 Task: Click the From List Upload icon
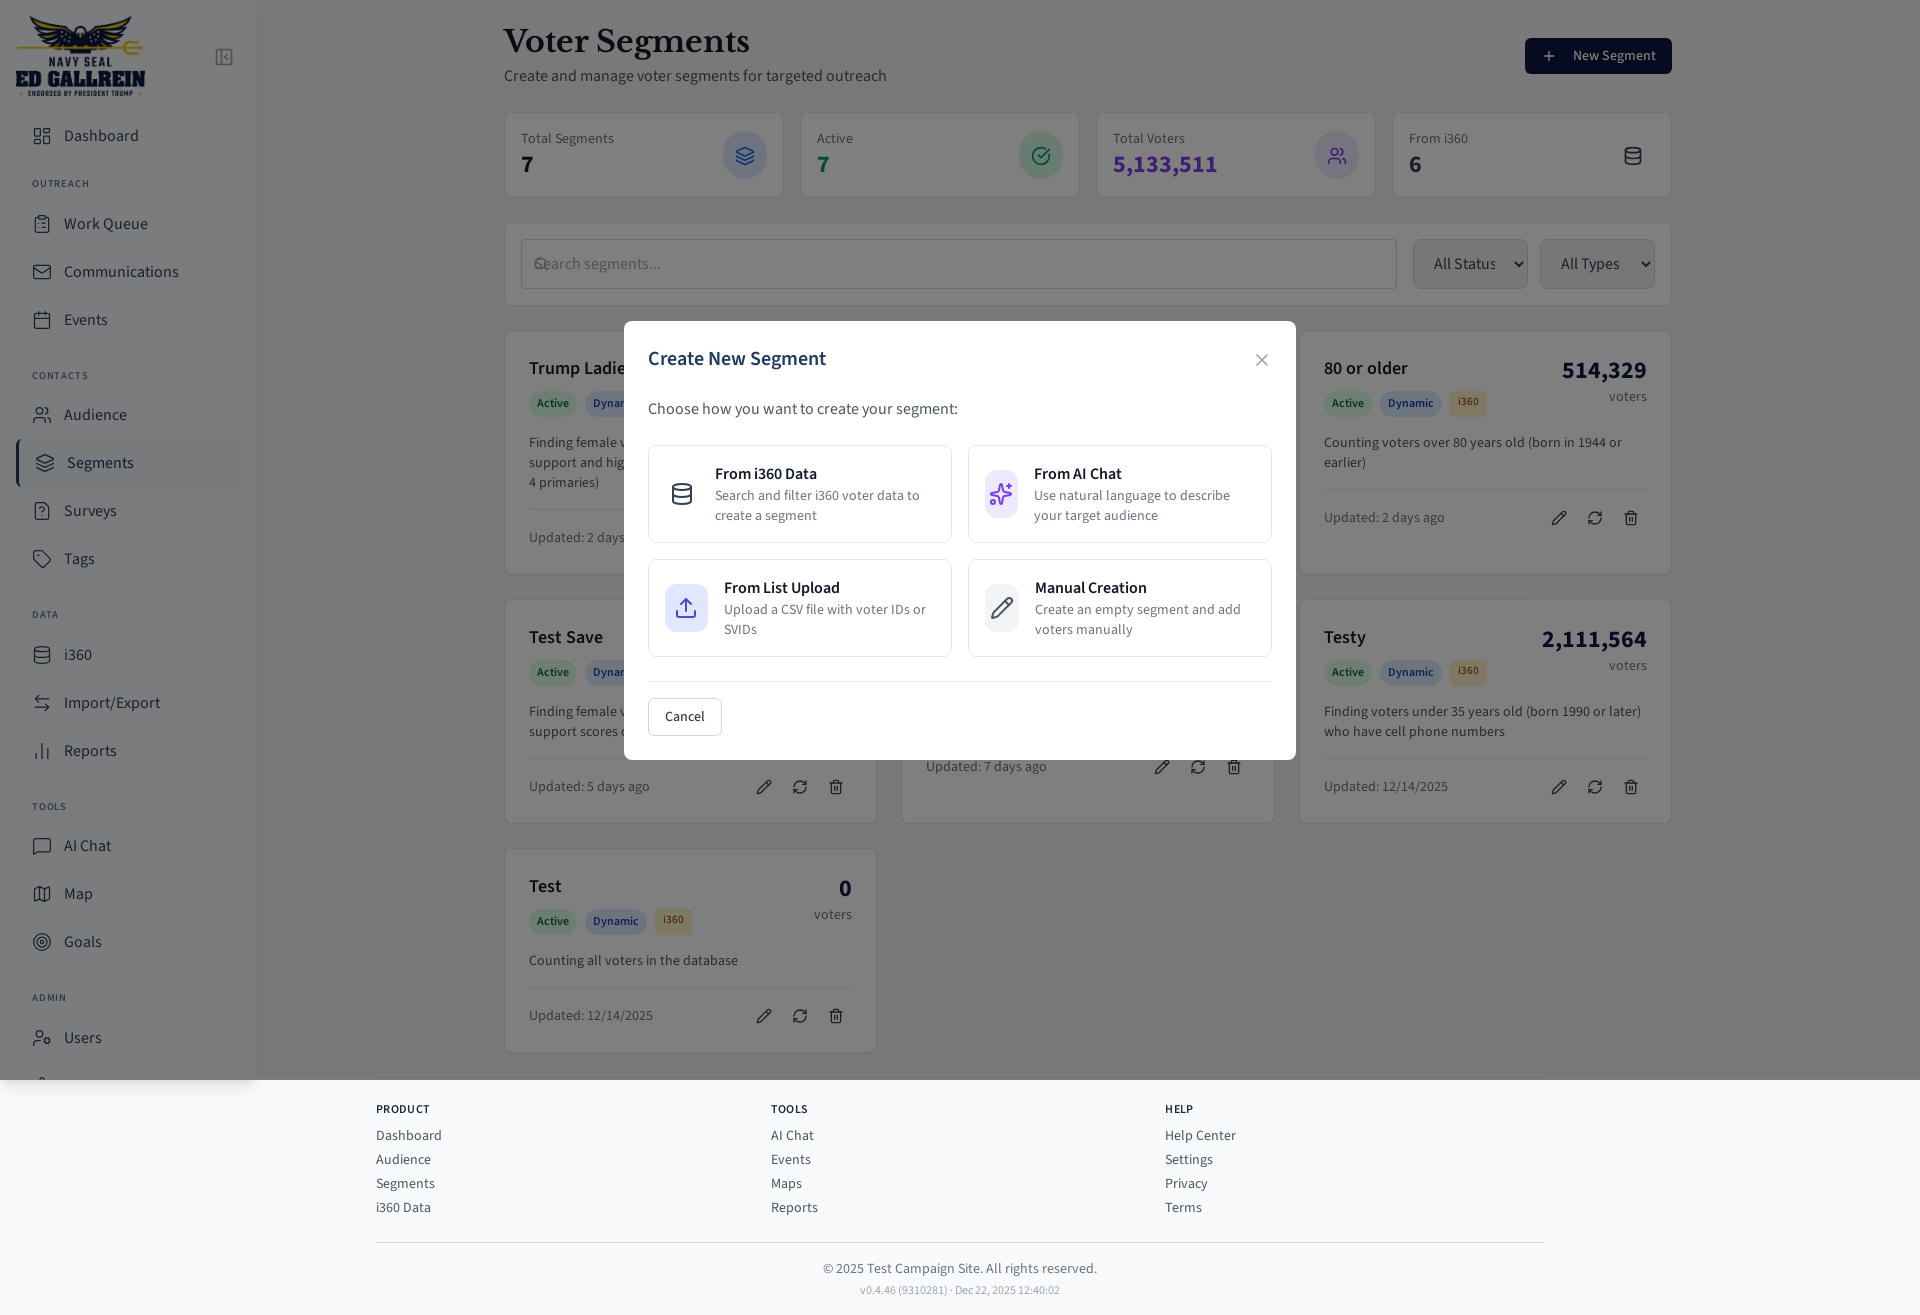(x=686, y=608)
